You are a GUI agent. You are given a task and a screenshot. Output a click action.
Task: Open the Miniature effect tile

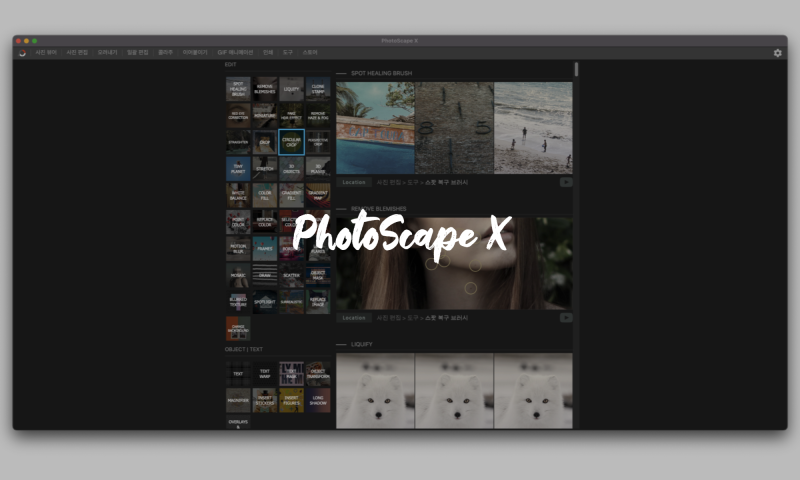[265, 115]
